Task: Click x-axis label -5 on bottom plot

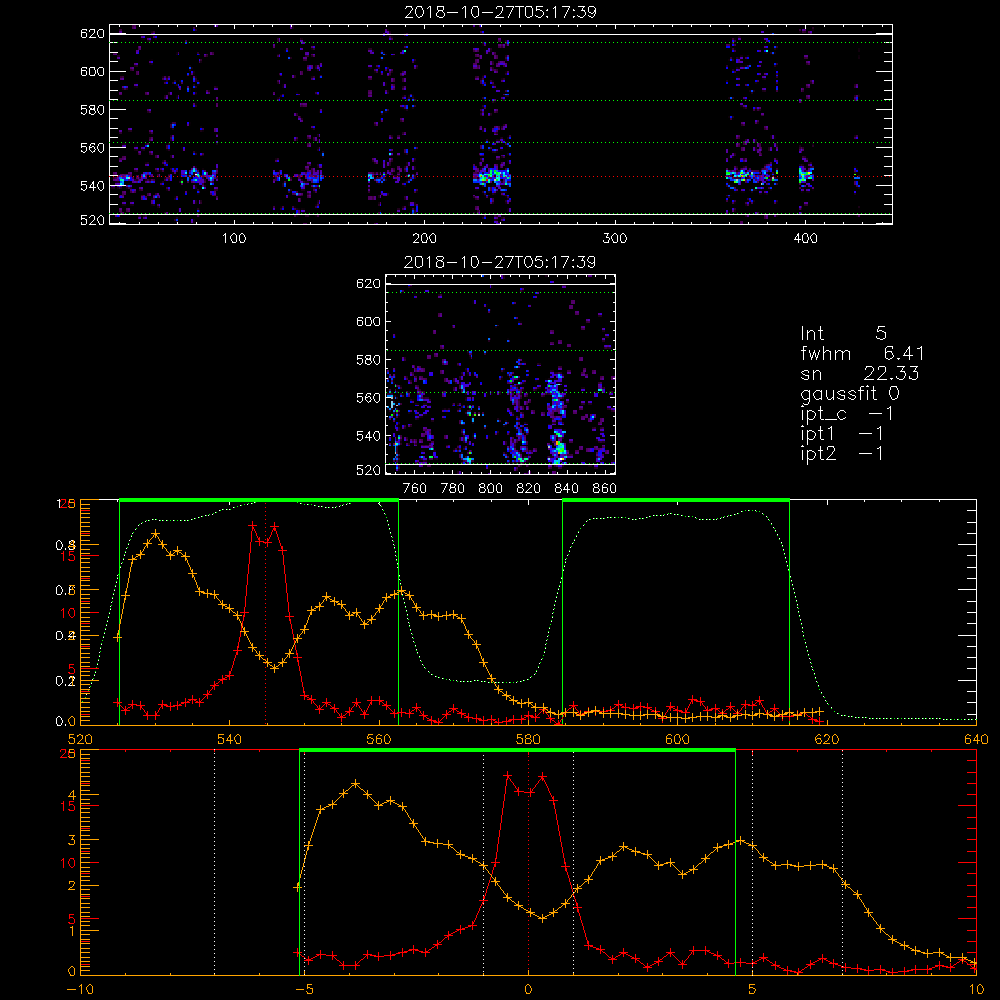Action: (304, 990)
